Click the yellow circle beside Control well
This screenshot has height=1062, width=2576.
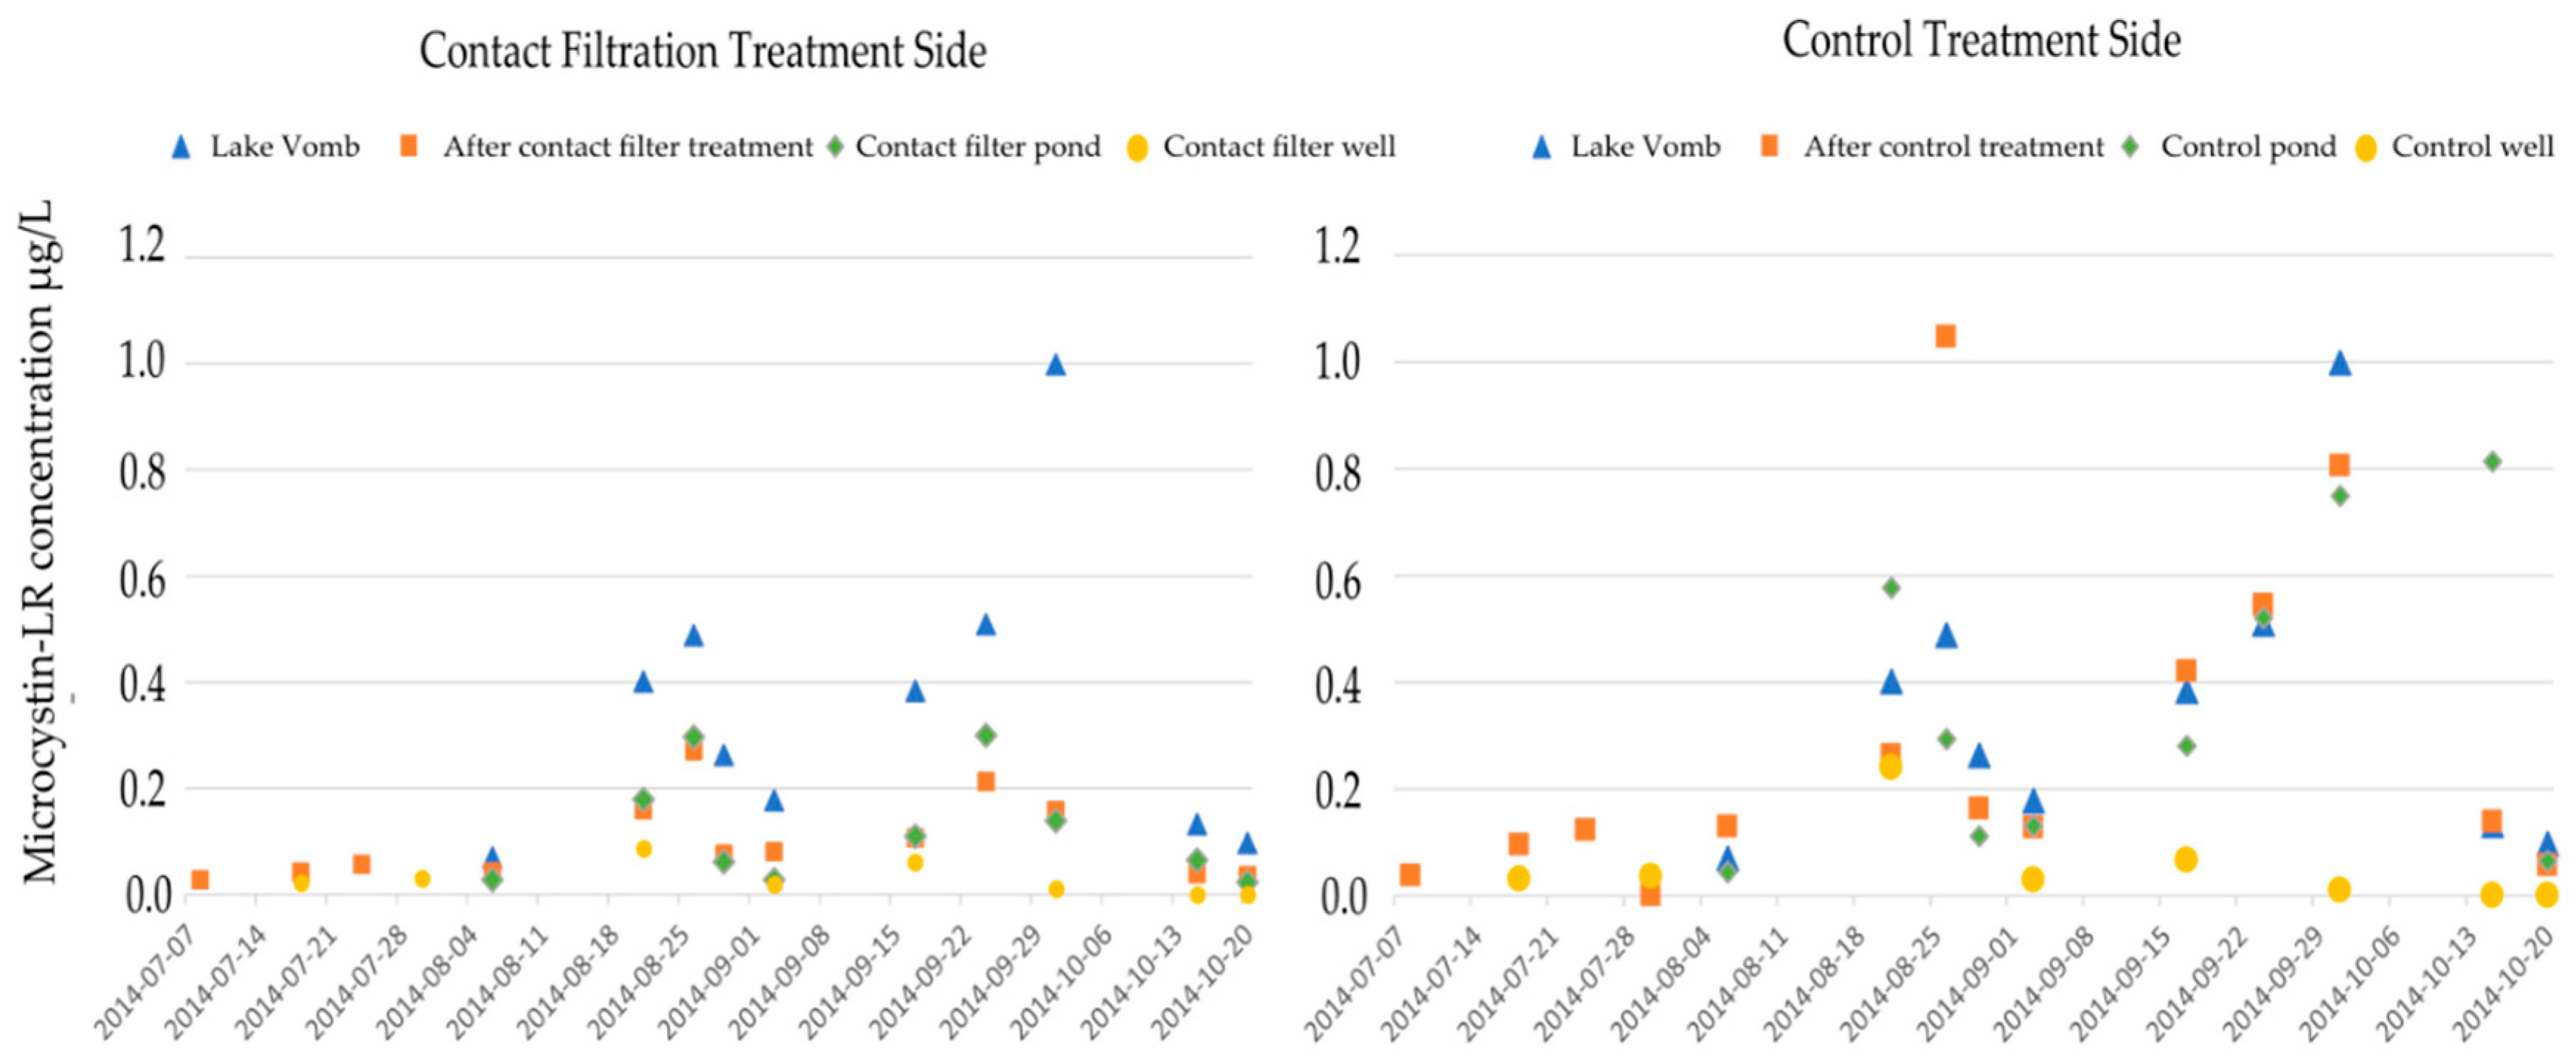[x=2366, y=149]
